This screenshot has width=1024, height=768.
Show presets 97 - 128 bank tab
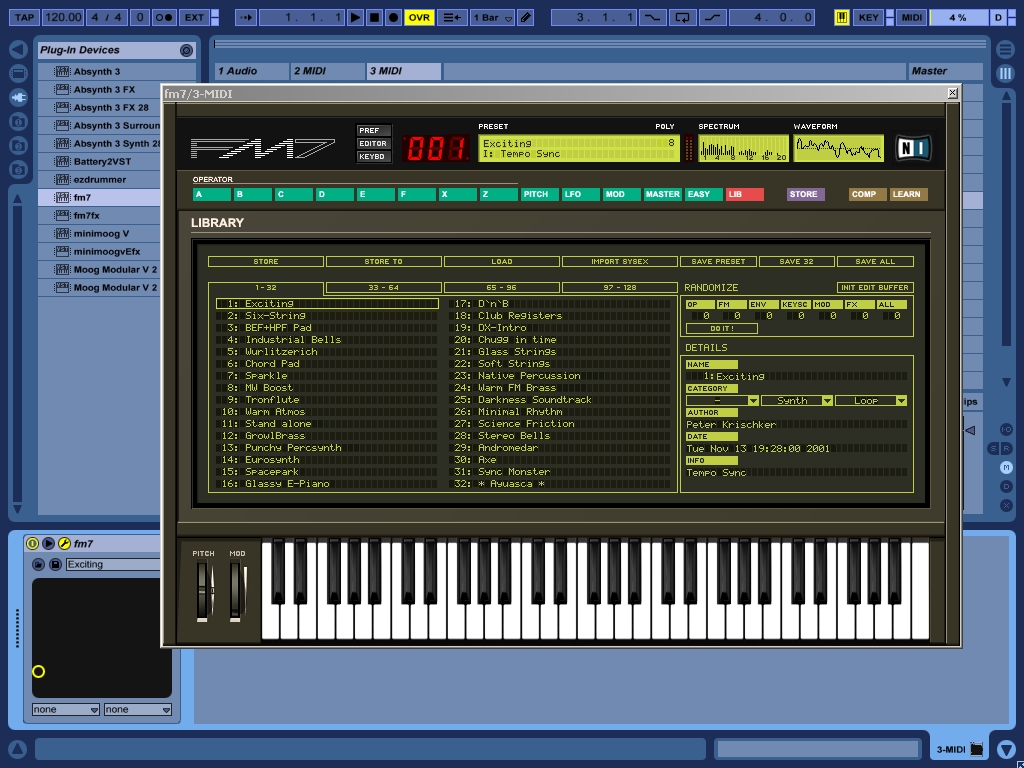coord(620,287)
